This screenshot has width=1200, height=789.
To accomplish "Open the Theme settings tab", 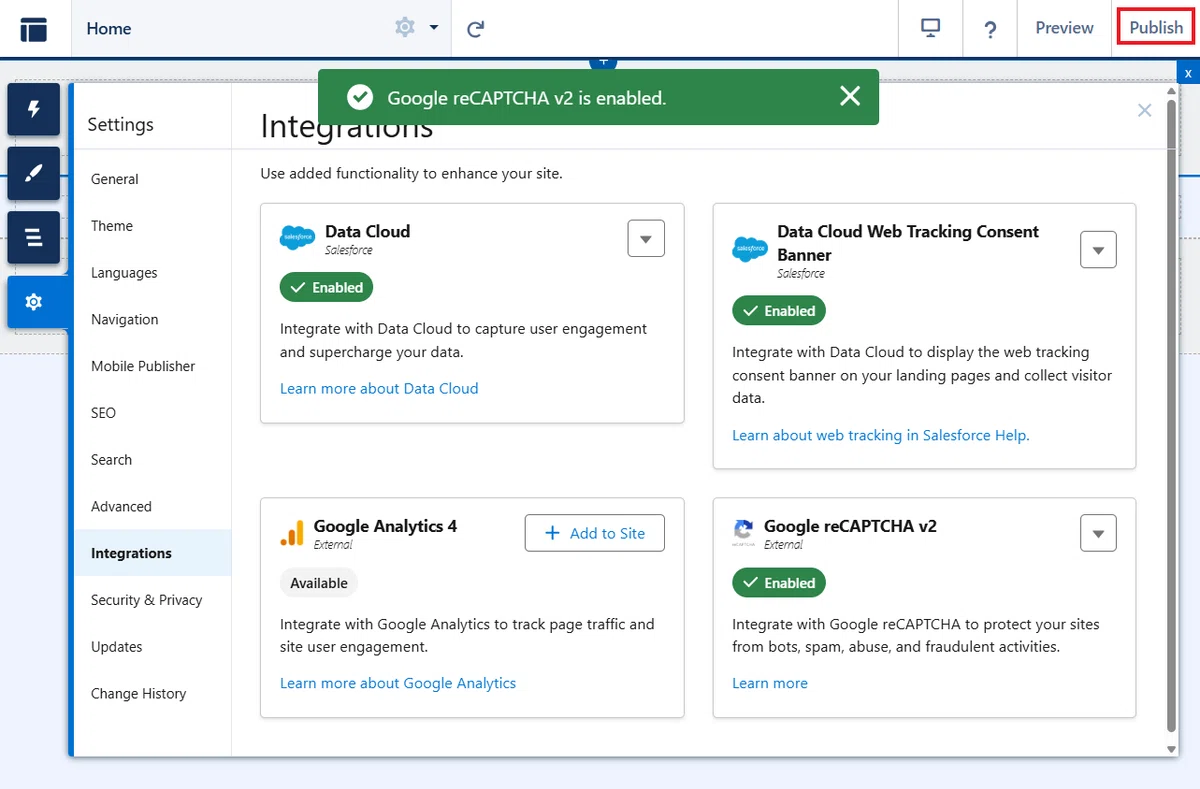I will [x=152, y=226].
